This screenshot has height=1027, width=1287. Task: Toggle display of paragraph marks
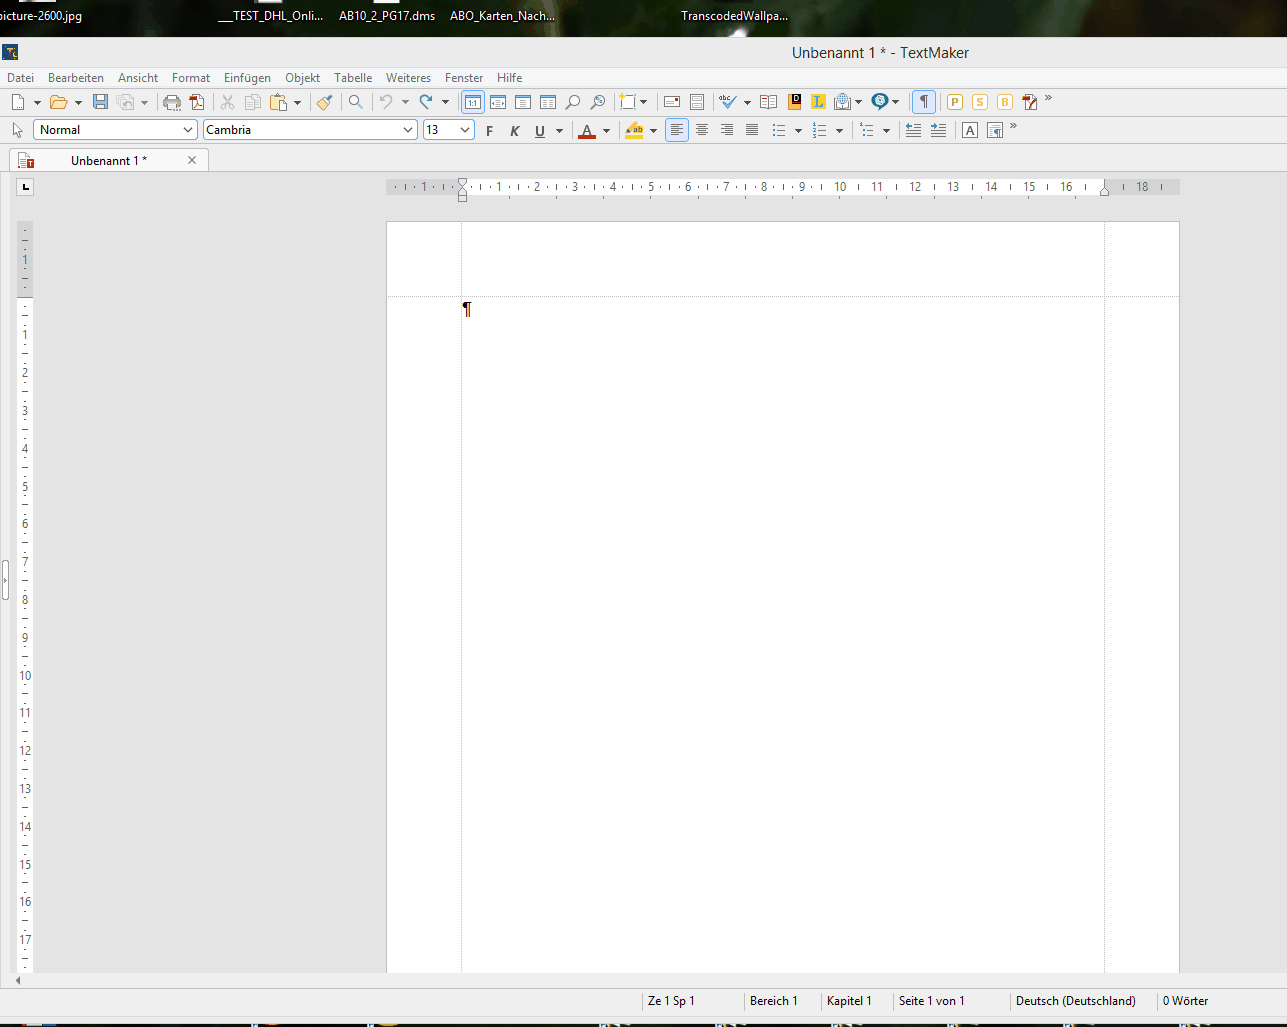pyautogui.click(x=924, y=102)
